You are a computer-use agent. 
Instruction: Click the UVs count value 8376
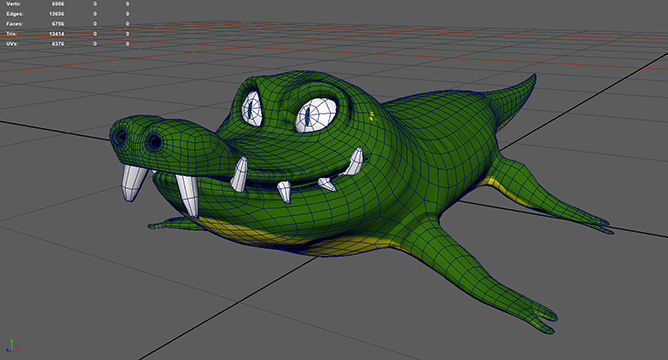(58, 44)
